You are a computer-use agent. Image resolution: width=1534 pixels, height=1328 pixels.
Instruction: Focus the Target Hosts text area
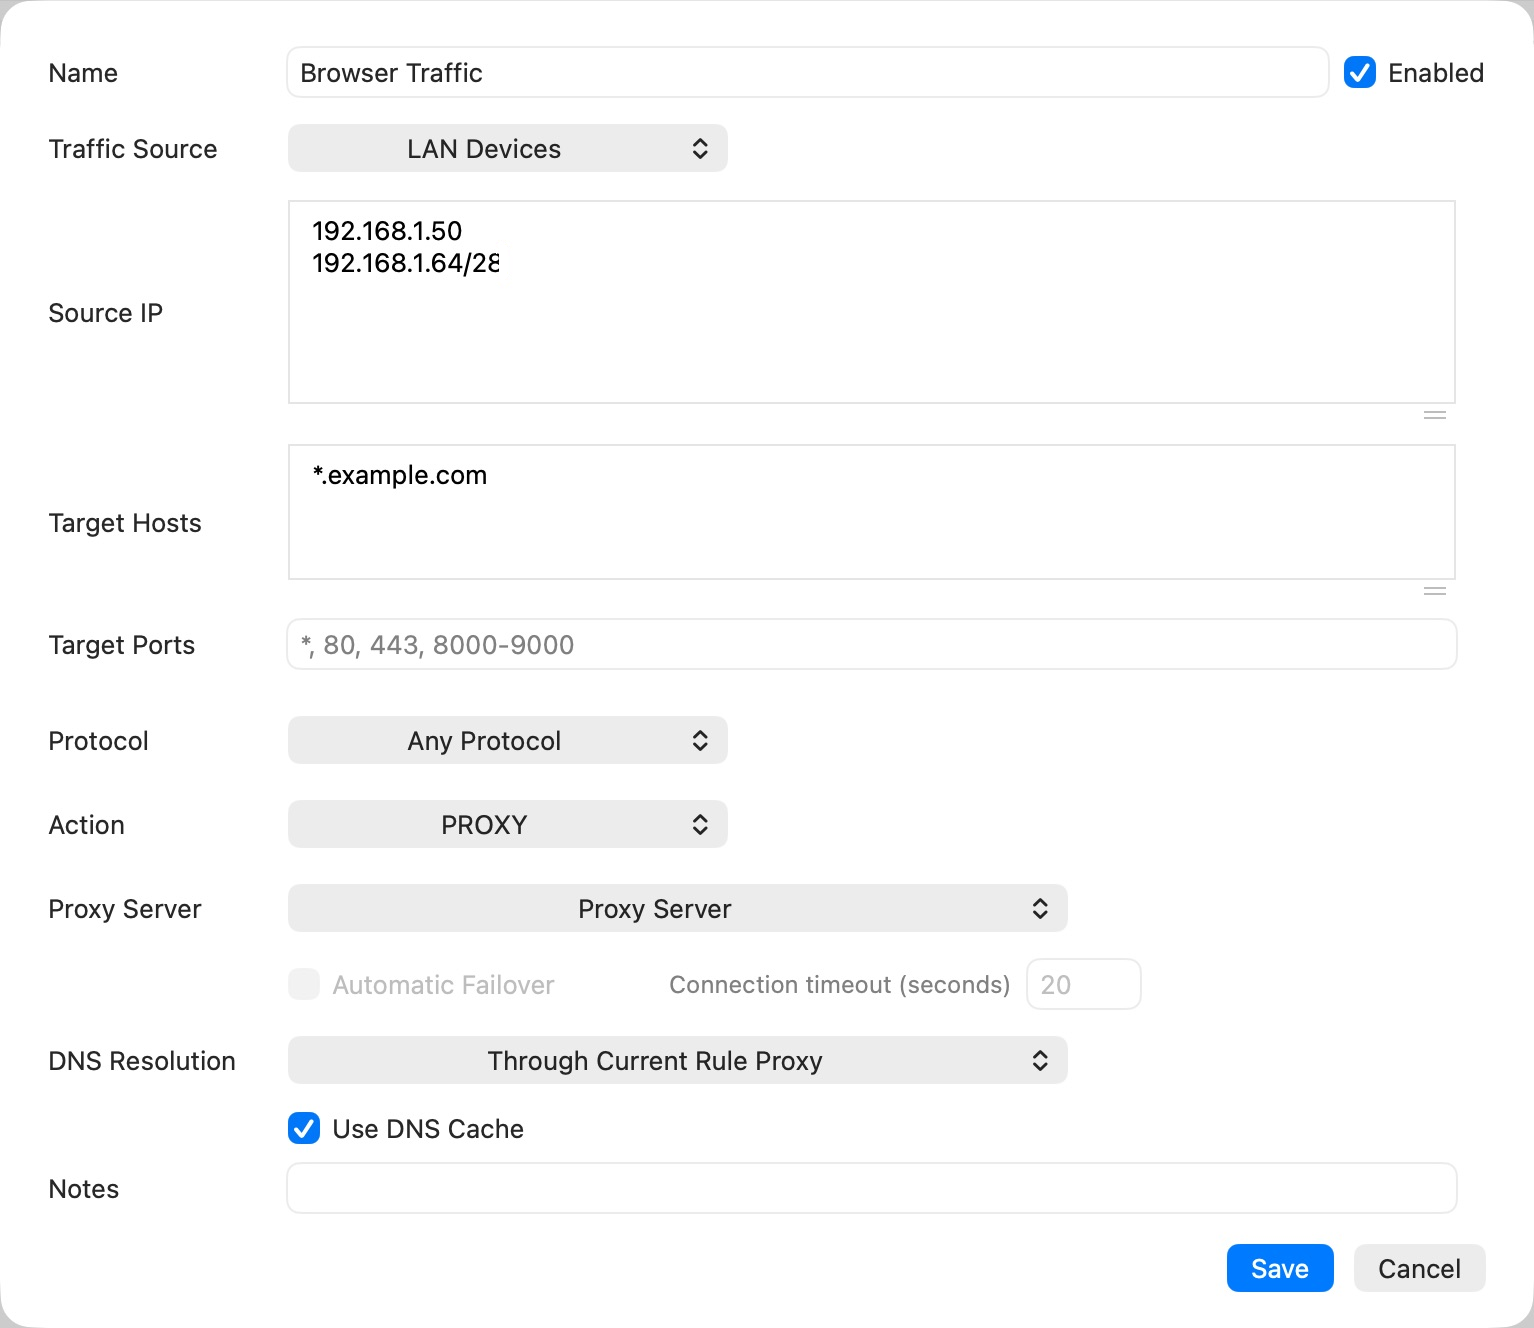872,512
